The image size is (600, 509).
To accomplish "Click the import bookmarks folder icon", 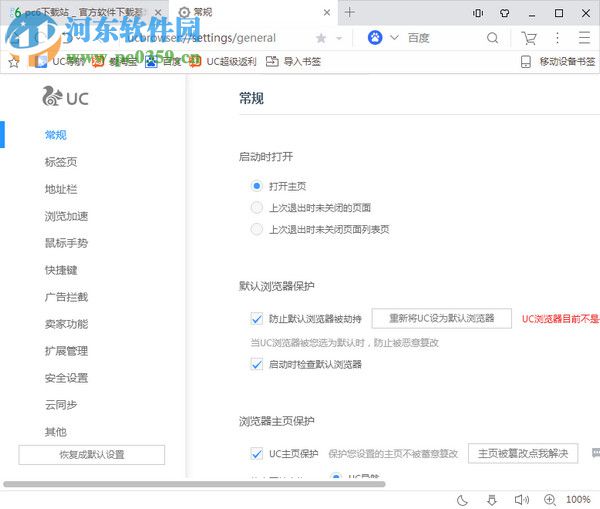I will click(x=272, y=61).
